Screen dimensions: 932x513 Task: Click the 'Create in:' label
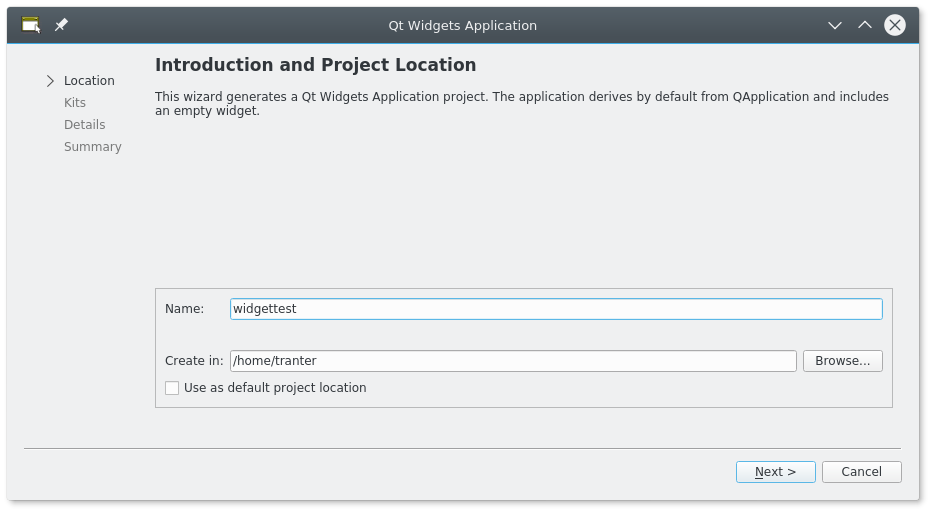[x=194, y=361]
